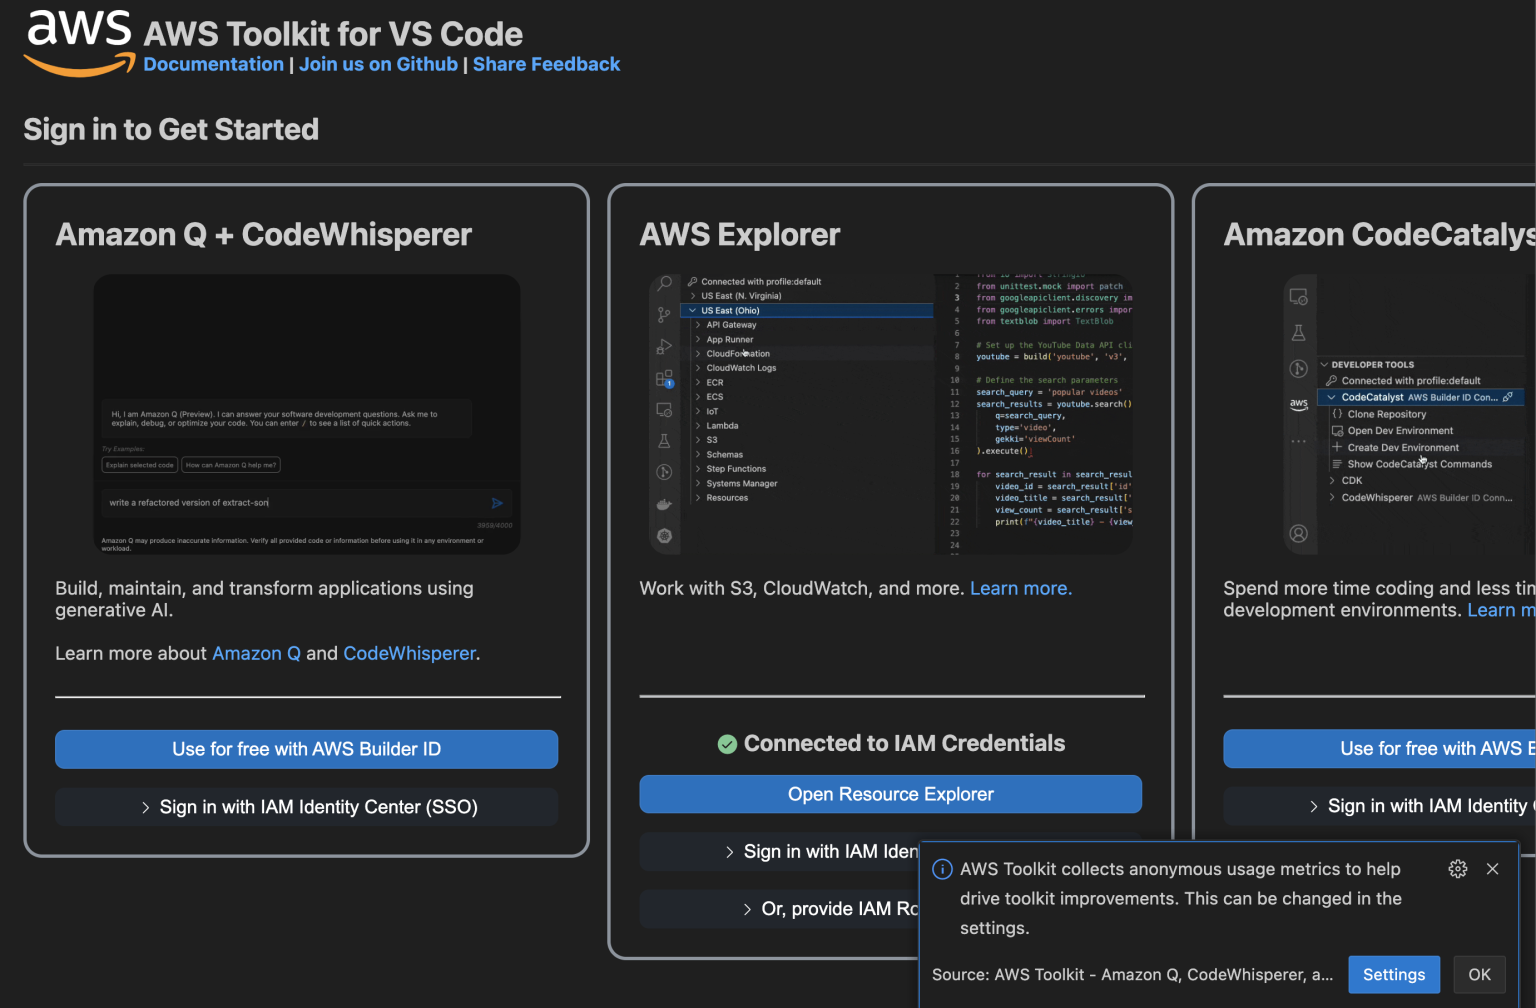Image resolution: width=1536 pixels, height=1008 pixels.
Task: Collapse the US East (Ohio) region
Action: (691, 310)
